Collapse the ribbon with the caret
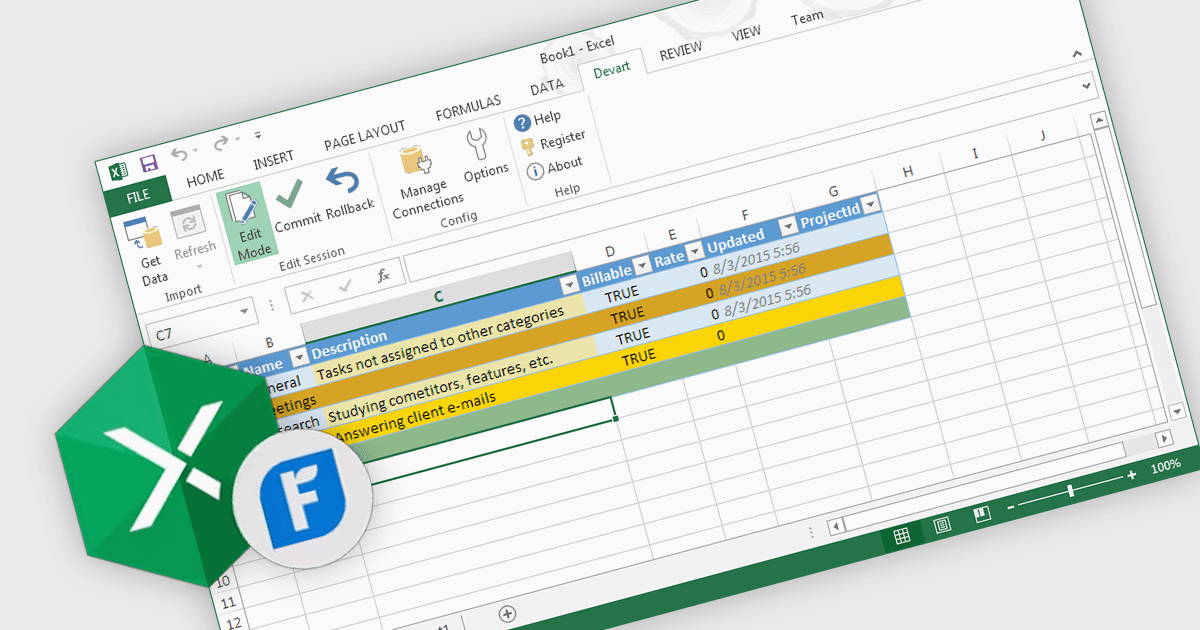 [1076, 55]
